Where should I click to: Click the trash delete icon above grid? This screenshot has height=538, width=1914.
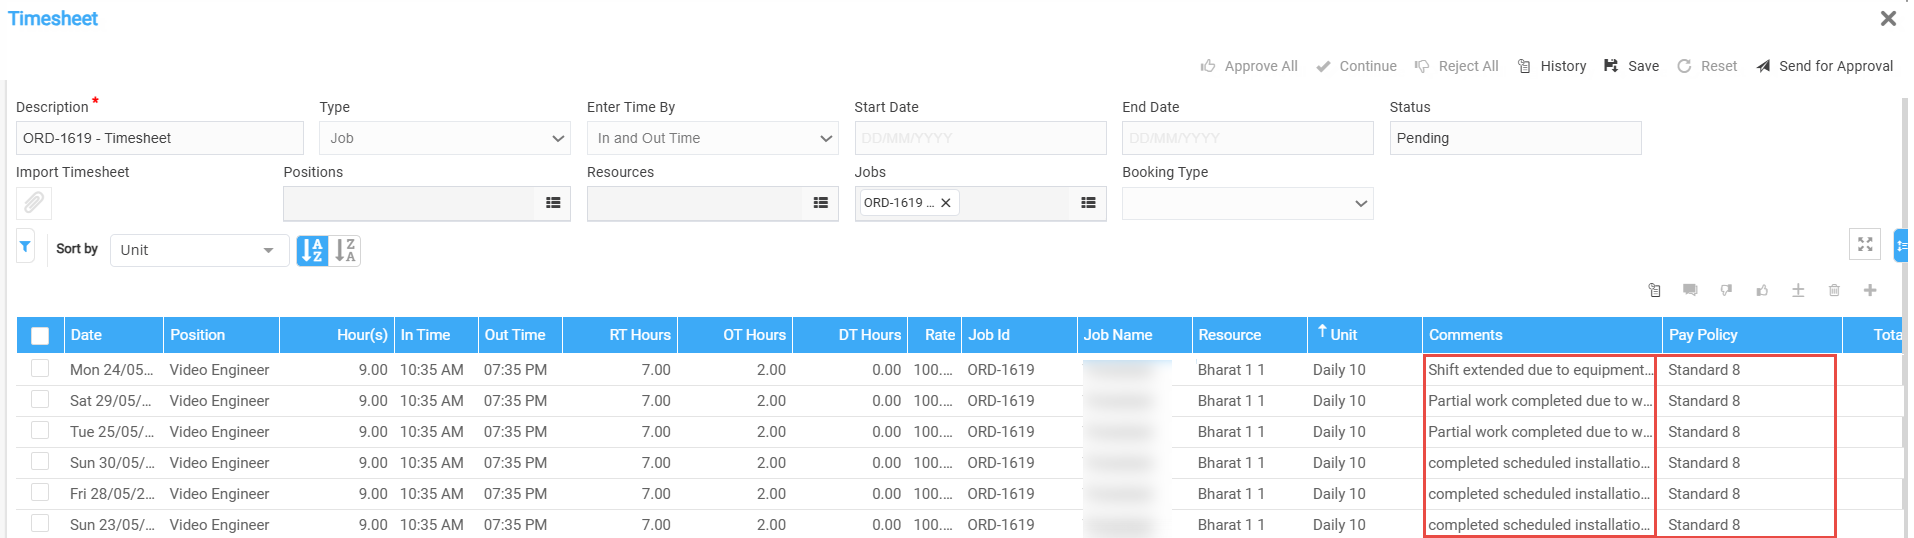(1834, 290)
